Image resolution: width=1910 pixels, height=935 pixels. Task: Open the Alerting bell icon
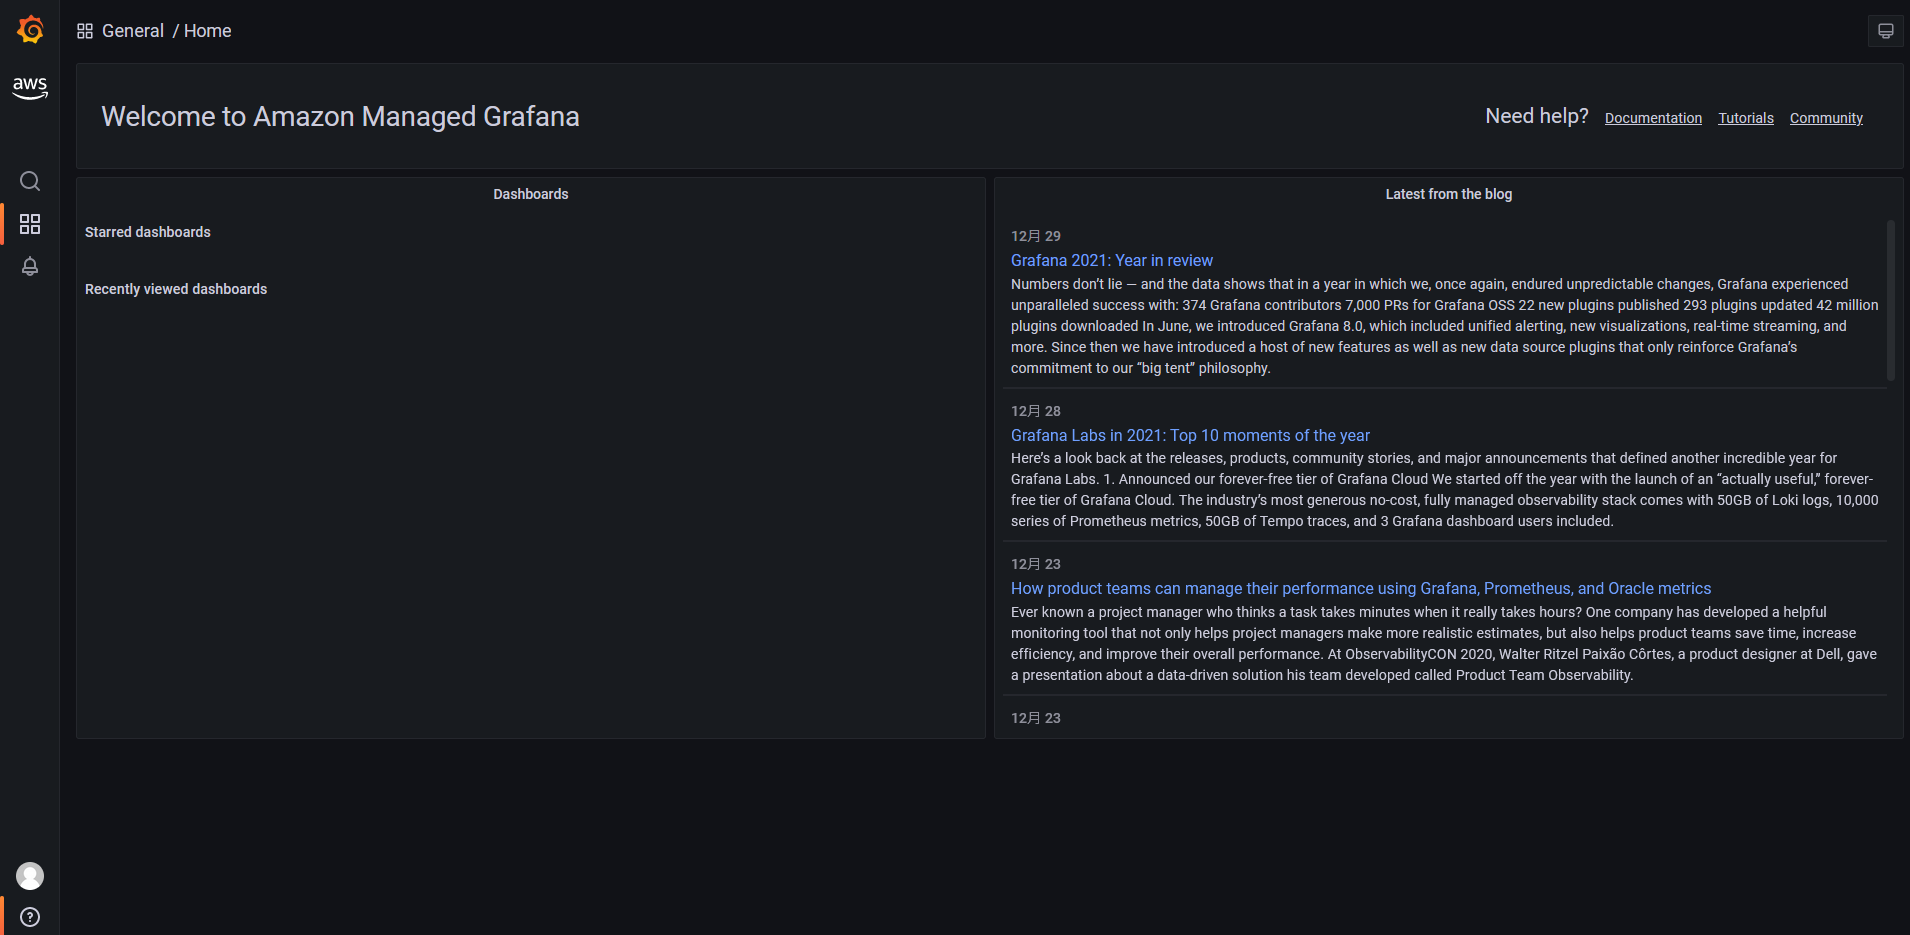pyautogui.click(x=30, y=266)
